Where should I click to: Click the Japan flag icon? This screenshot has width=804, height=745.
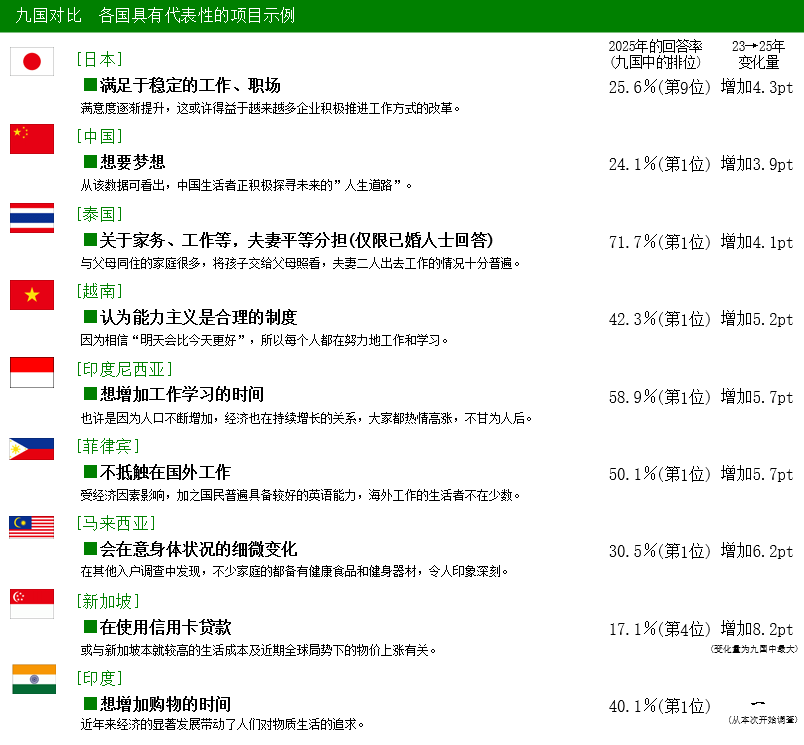[32, 62]
